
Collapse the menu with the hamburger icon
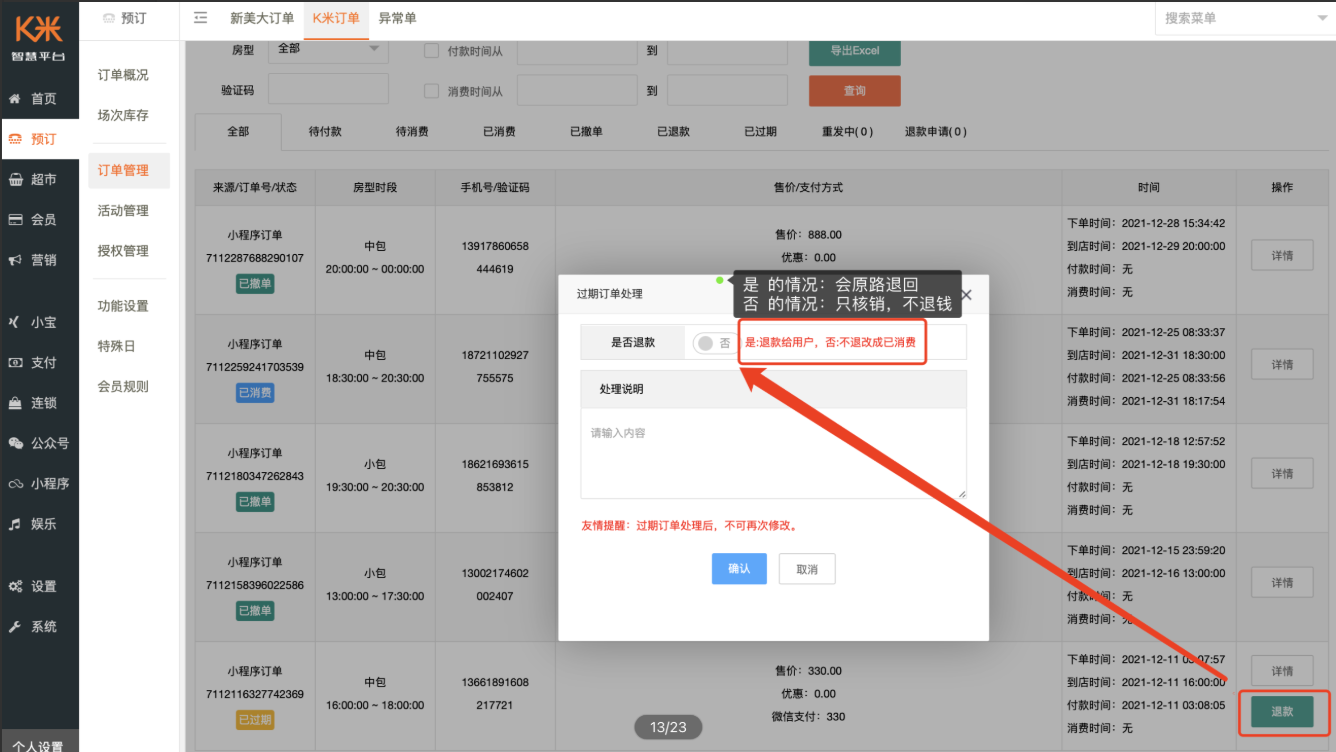click(x=201, y=18)
